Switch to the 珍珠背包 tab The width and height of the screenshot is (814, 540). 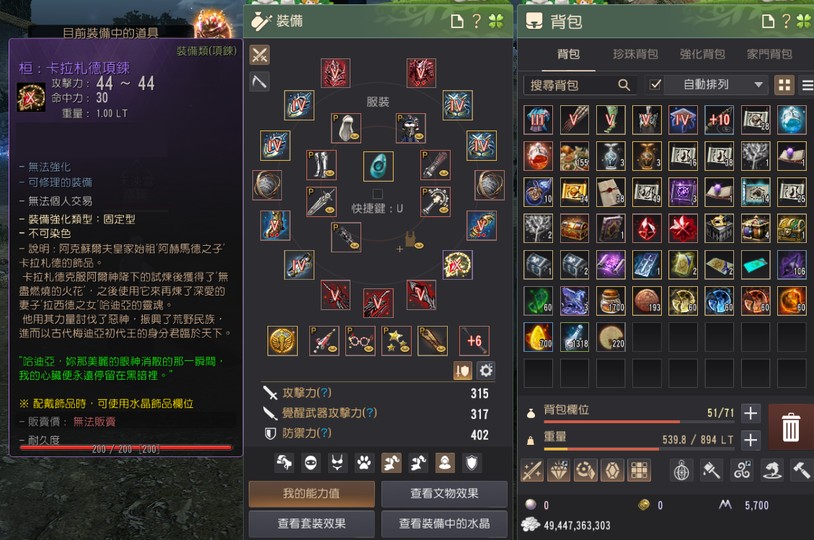tap(635, 54)
